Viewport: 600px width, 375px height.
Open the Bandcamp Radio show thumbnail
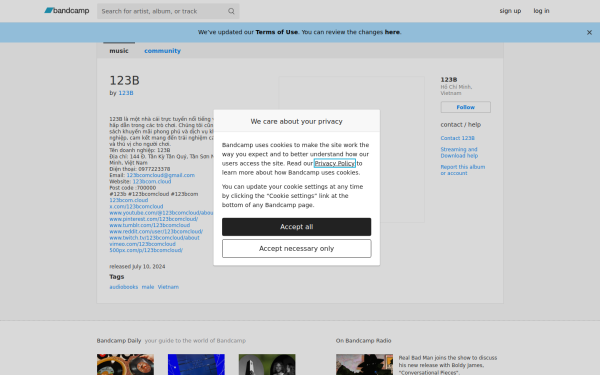[x=364, y=364]
